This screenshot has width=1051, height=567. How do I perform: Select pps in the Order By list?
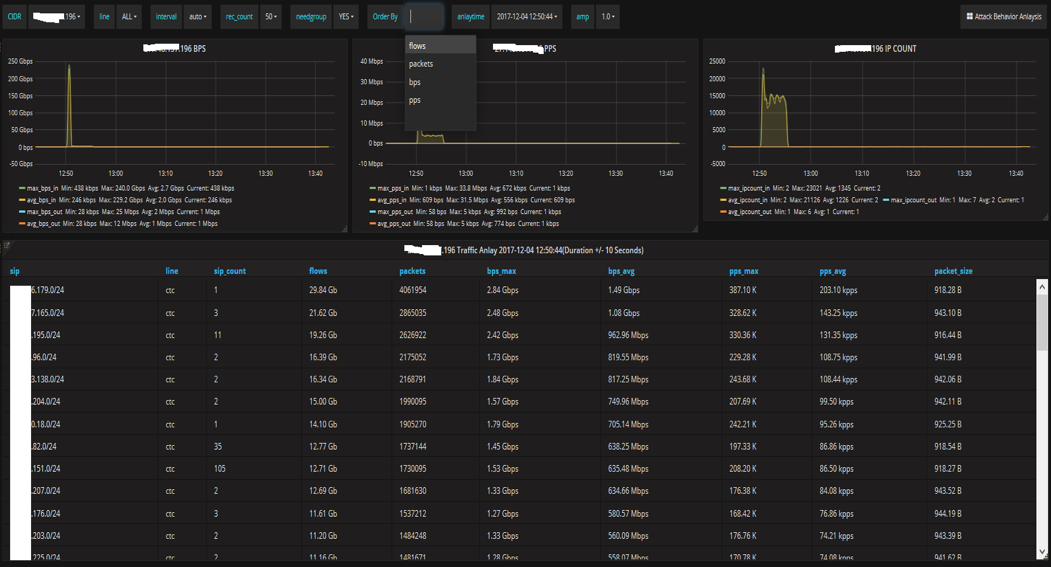pyautogui.click(x=440, y=100)
